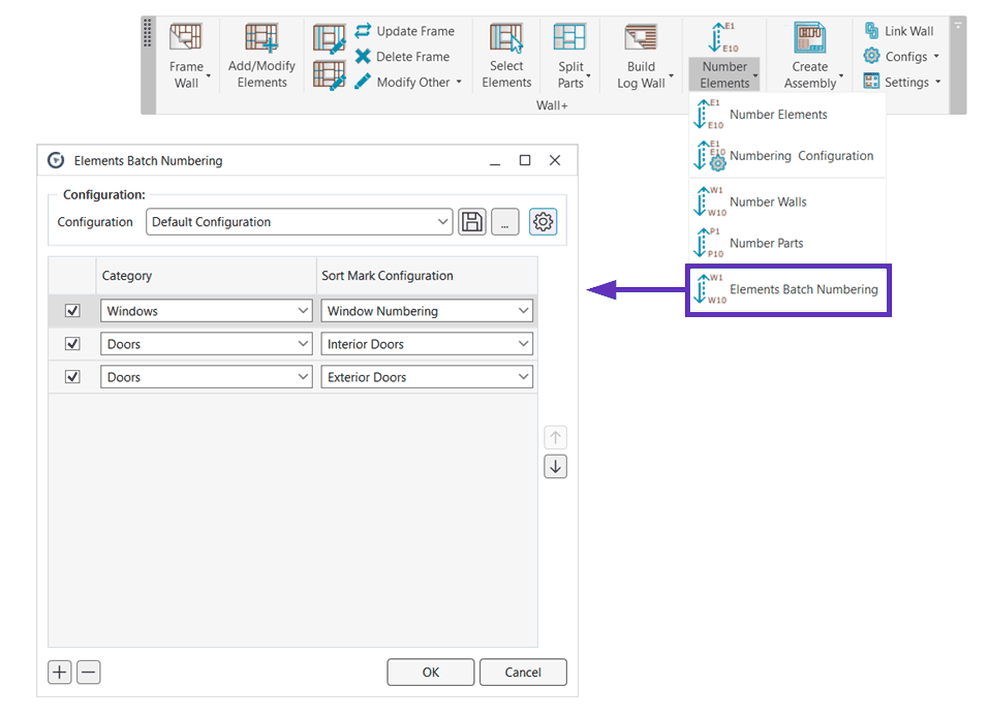
Task: Click the Category column header
Action: pyautogui.click(x=206, y=276)
